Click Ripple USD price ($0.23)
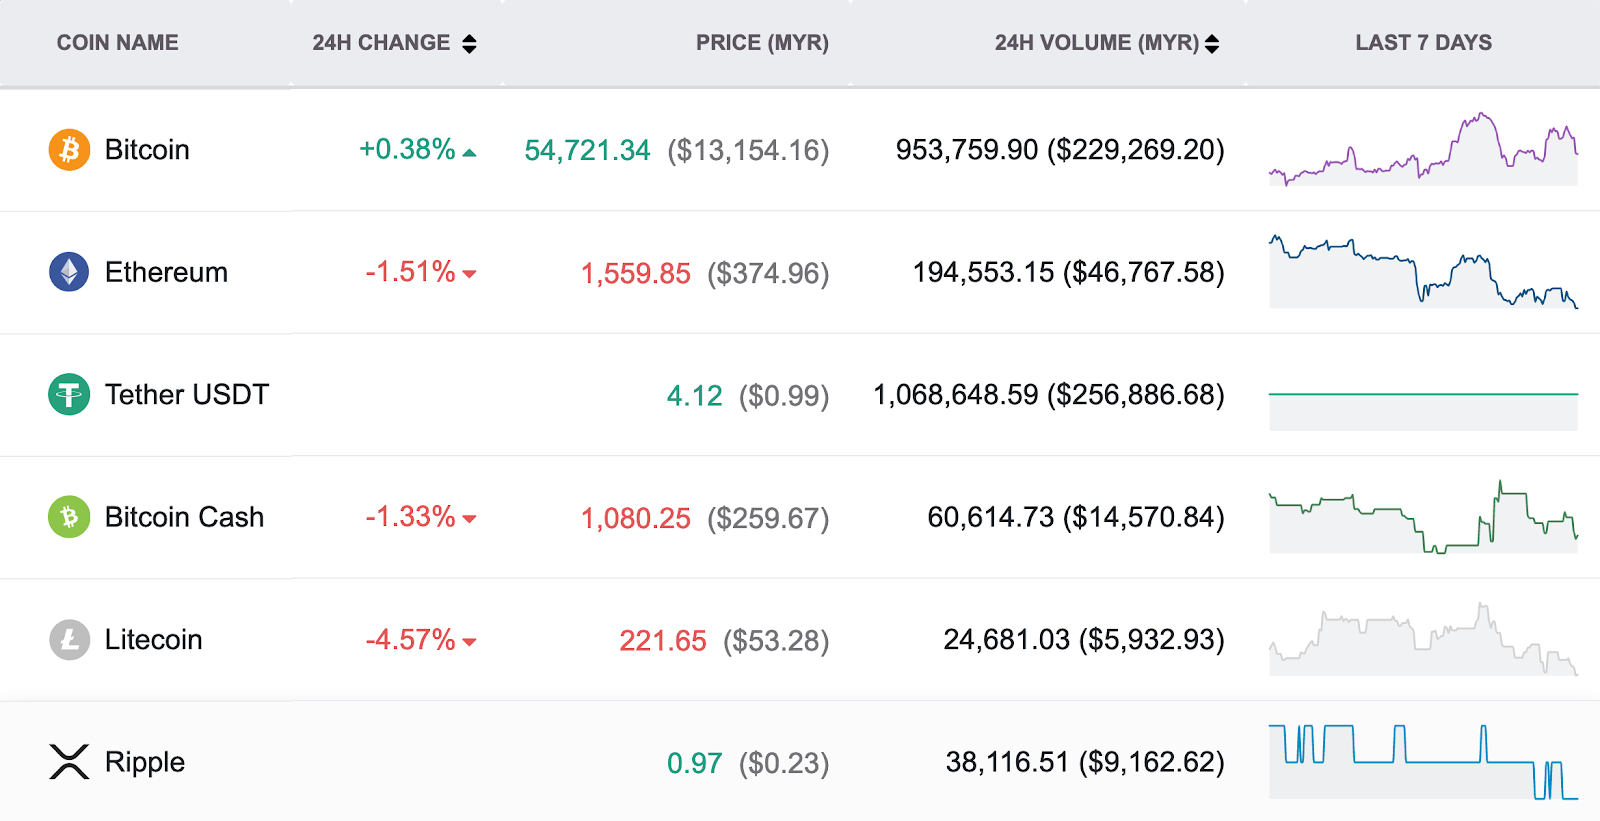This screenshot has height=821, width=1600. [784, 764]
